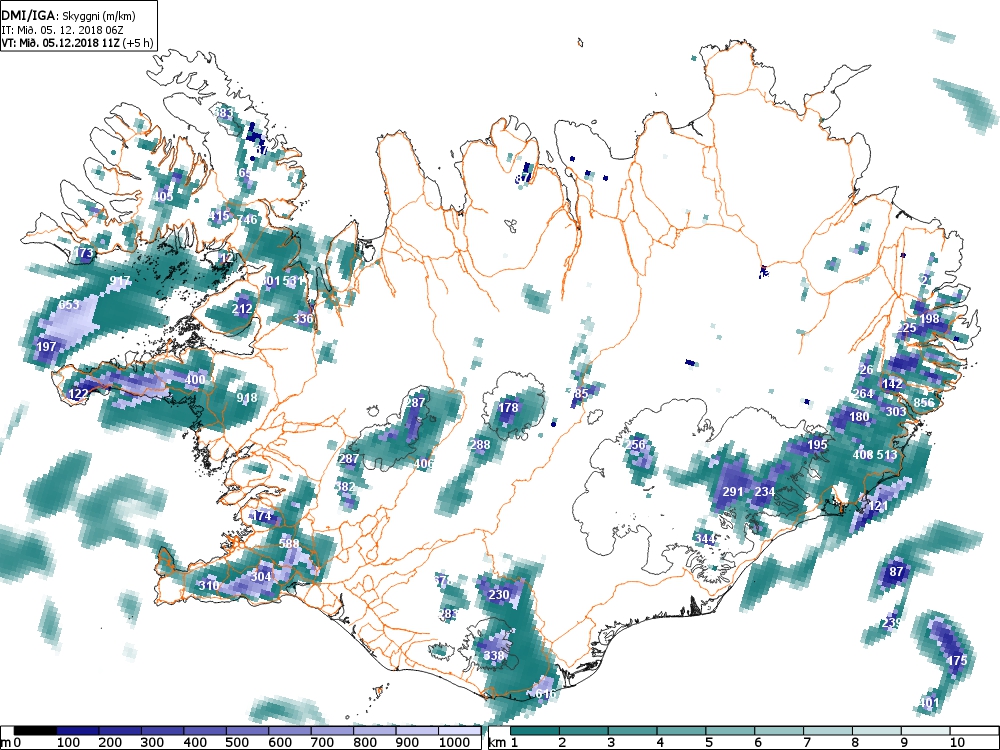Click the visibility value '856' on the map

coord(924,402)
